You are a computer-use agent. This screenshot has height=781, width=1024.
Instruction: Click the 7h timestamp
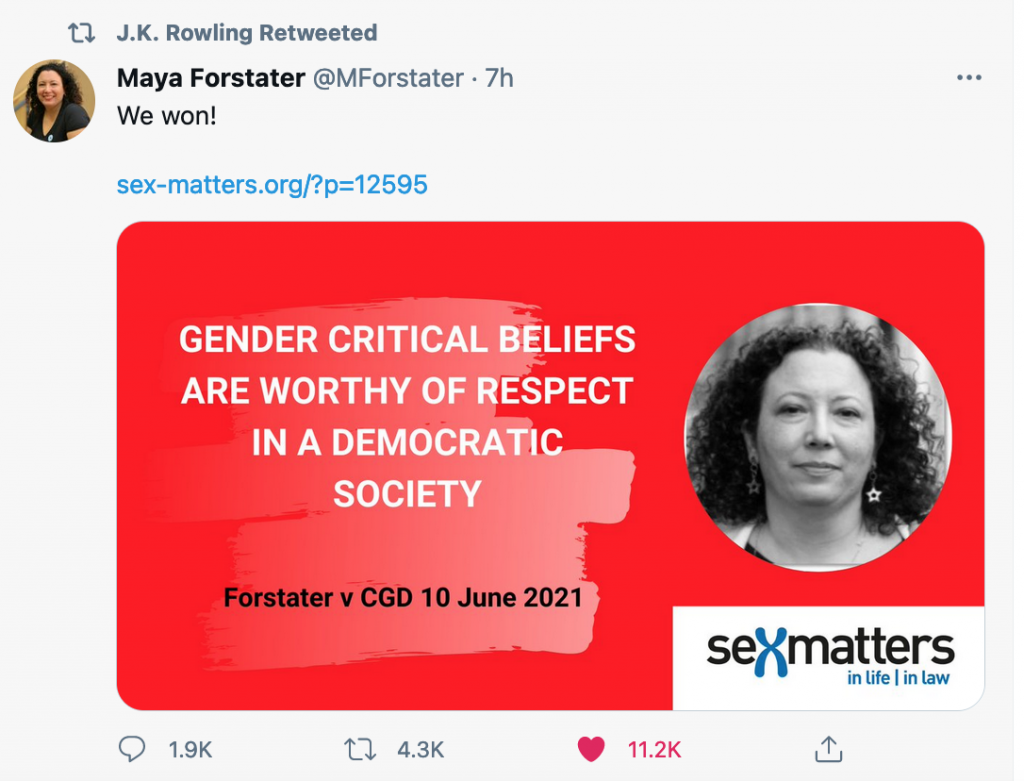pyautogui.click(x=499, y=78)
